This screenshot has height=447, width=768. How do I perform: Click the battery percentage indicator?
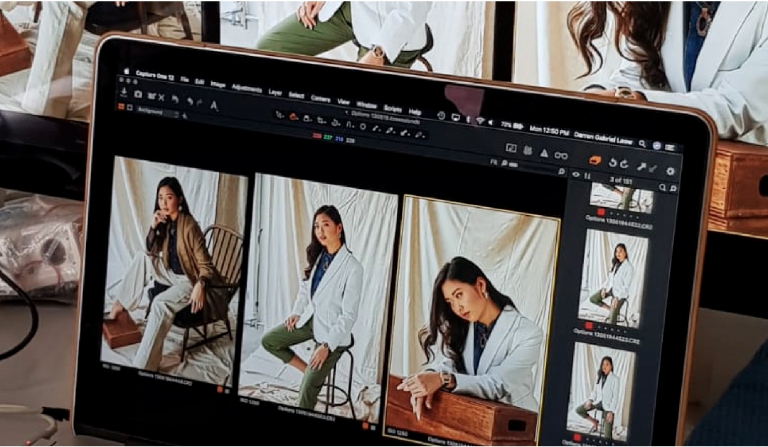[x=511, y=125]
